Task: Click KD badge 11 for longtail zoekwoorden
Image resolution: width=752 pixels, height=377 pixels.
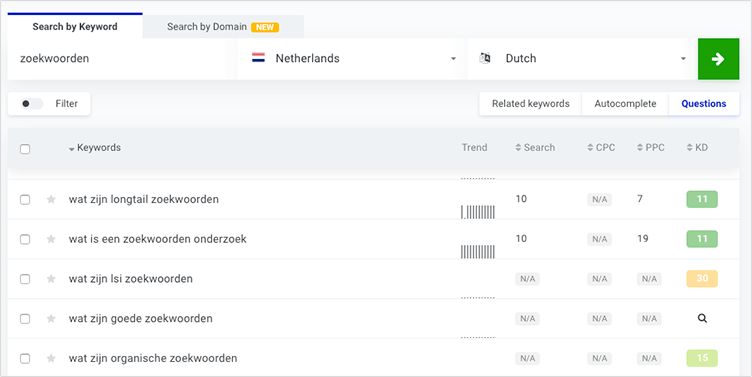Action: tap(702, 199)
